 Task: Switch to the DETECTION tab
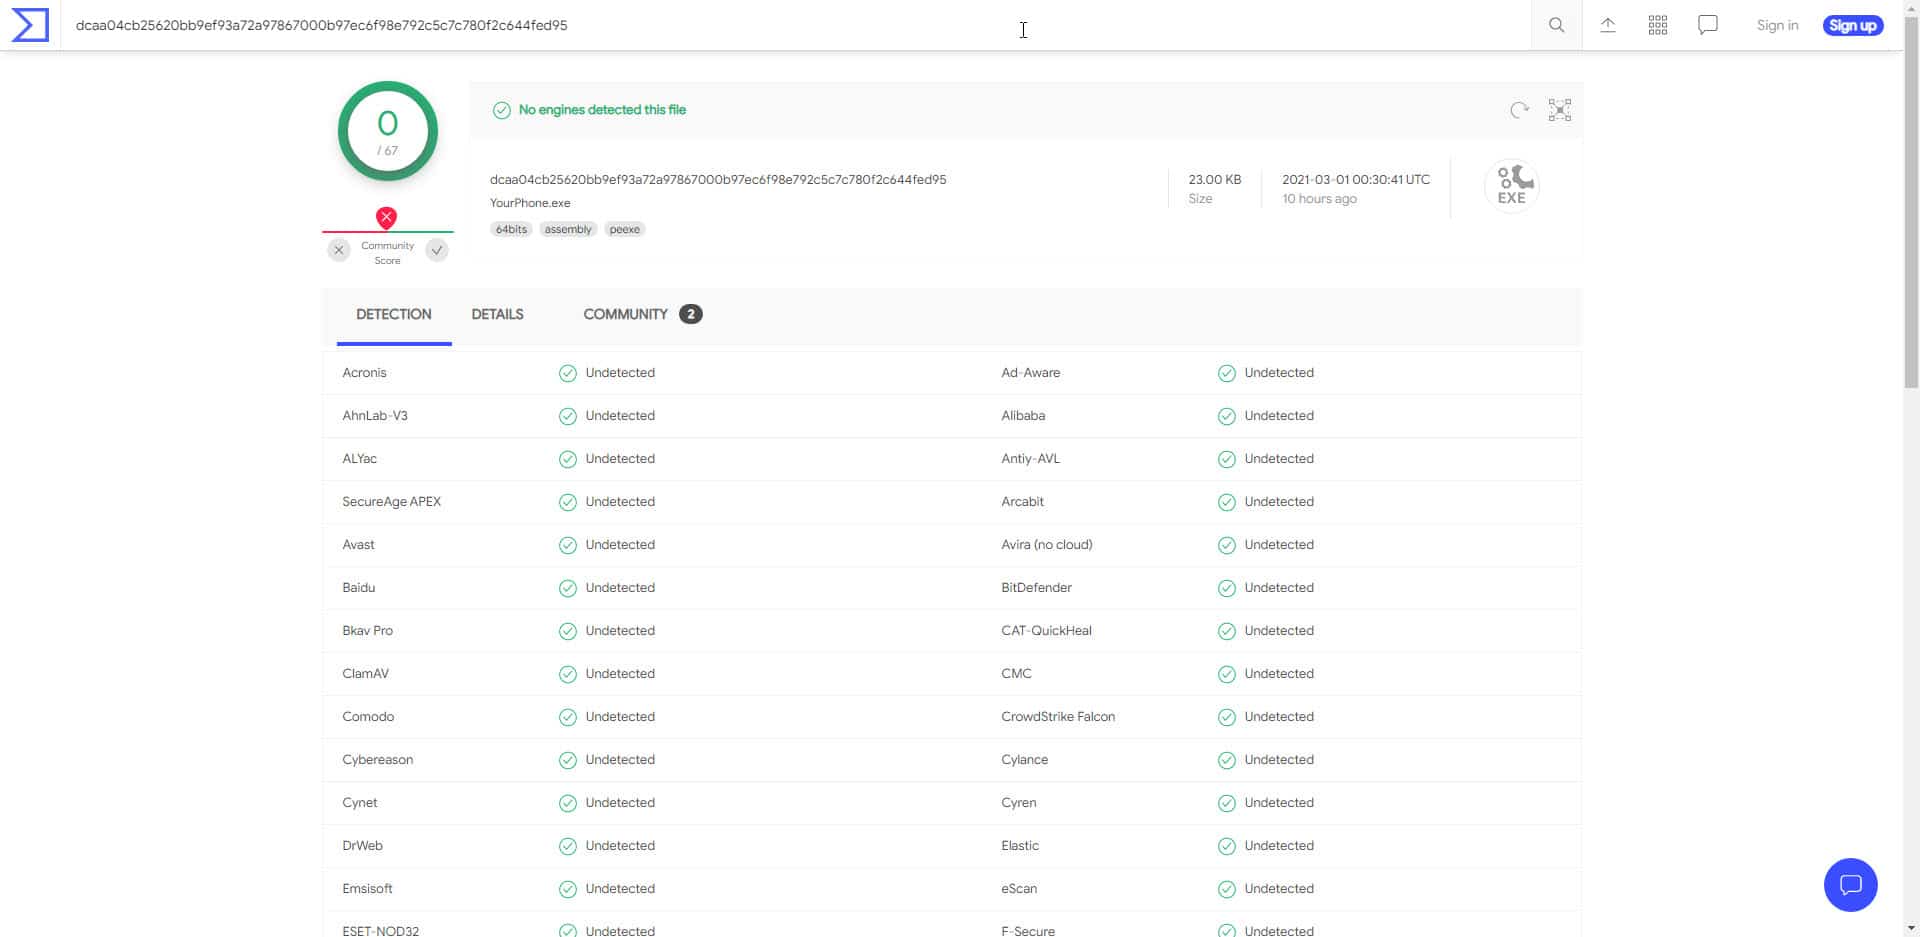(394, 314)
